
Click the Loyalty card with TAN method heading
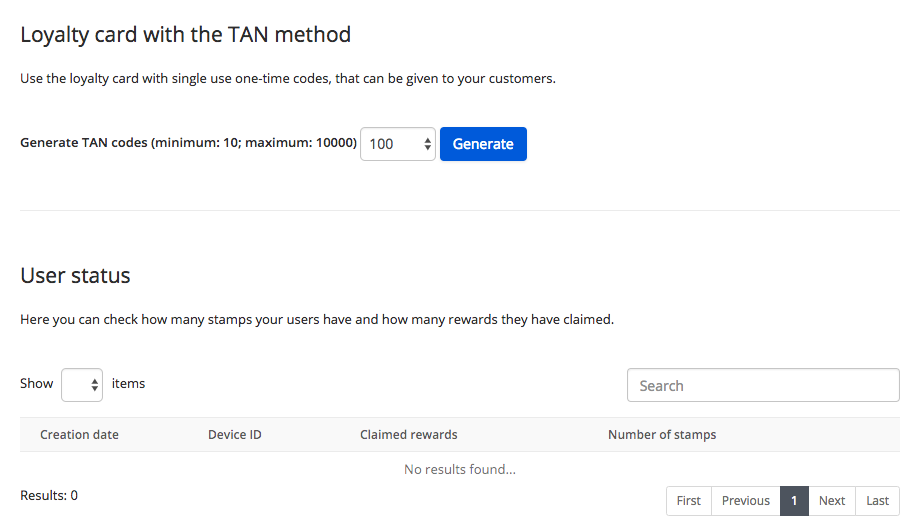pos(185,35)
